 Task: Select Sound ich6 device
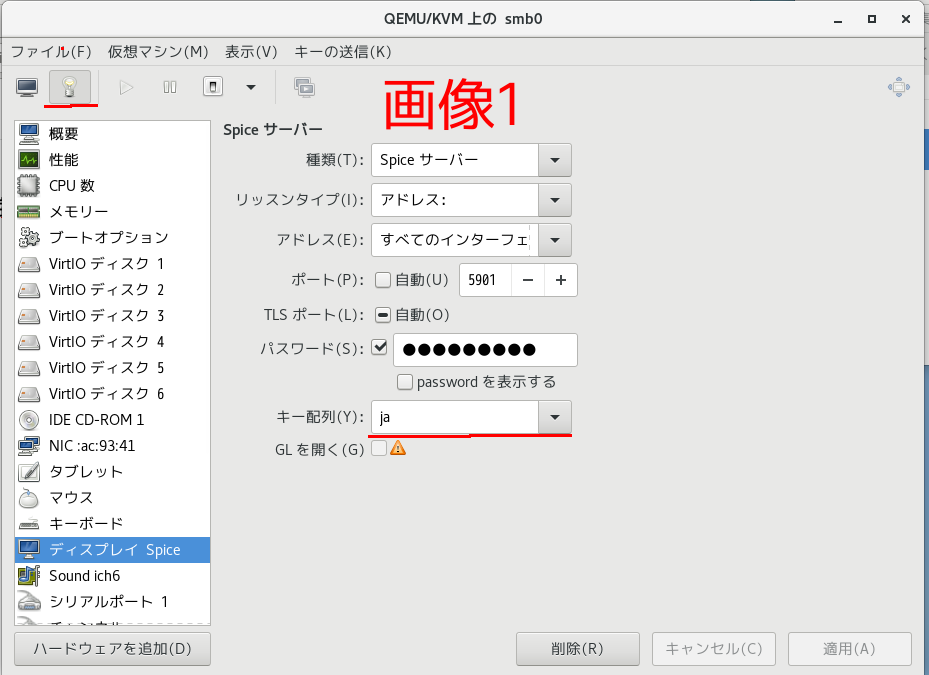113,576
